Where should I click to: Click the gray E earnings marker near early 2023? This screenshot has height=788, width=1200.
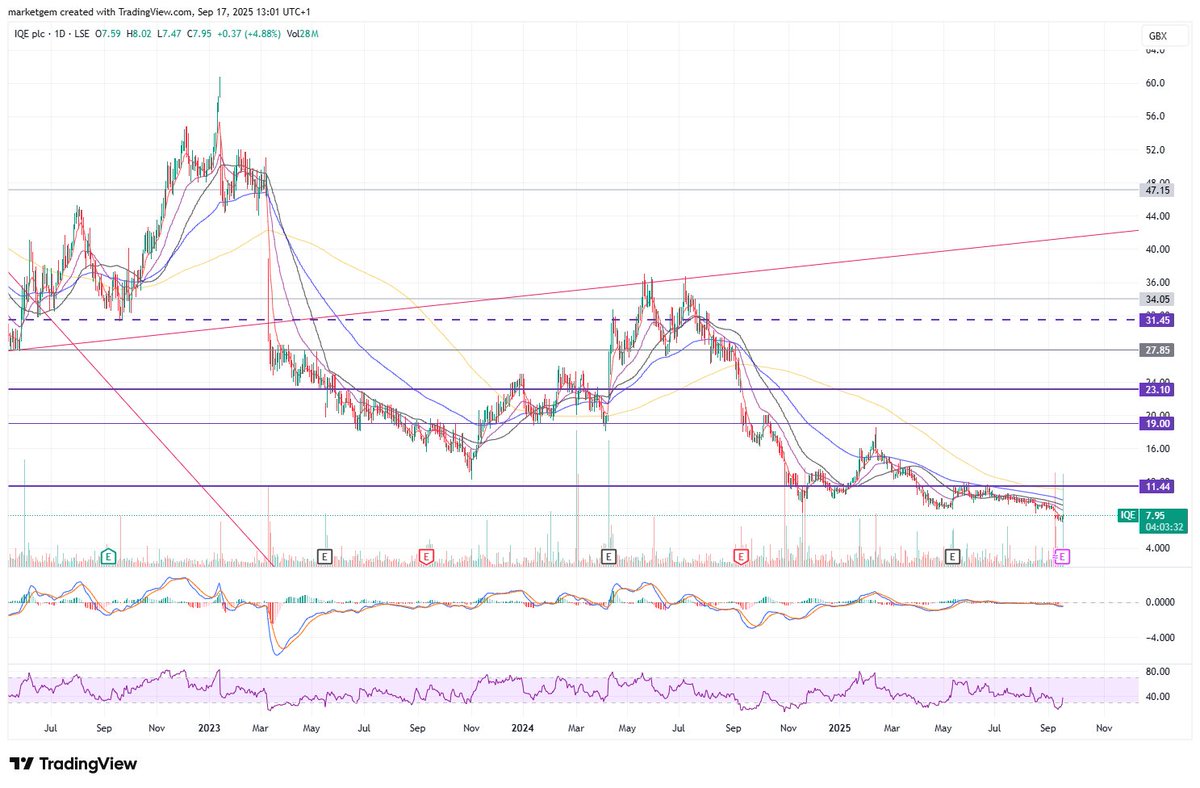[x=325, y=556]
